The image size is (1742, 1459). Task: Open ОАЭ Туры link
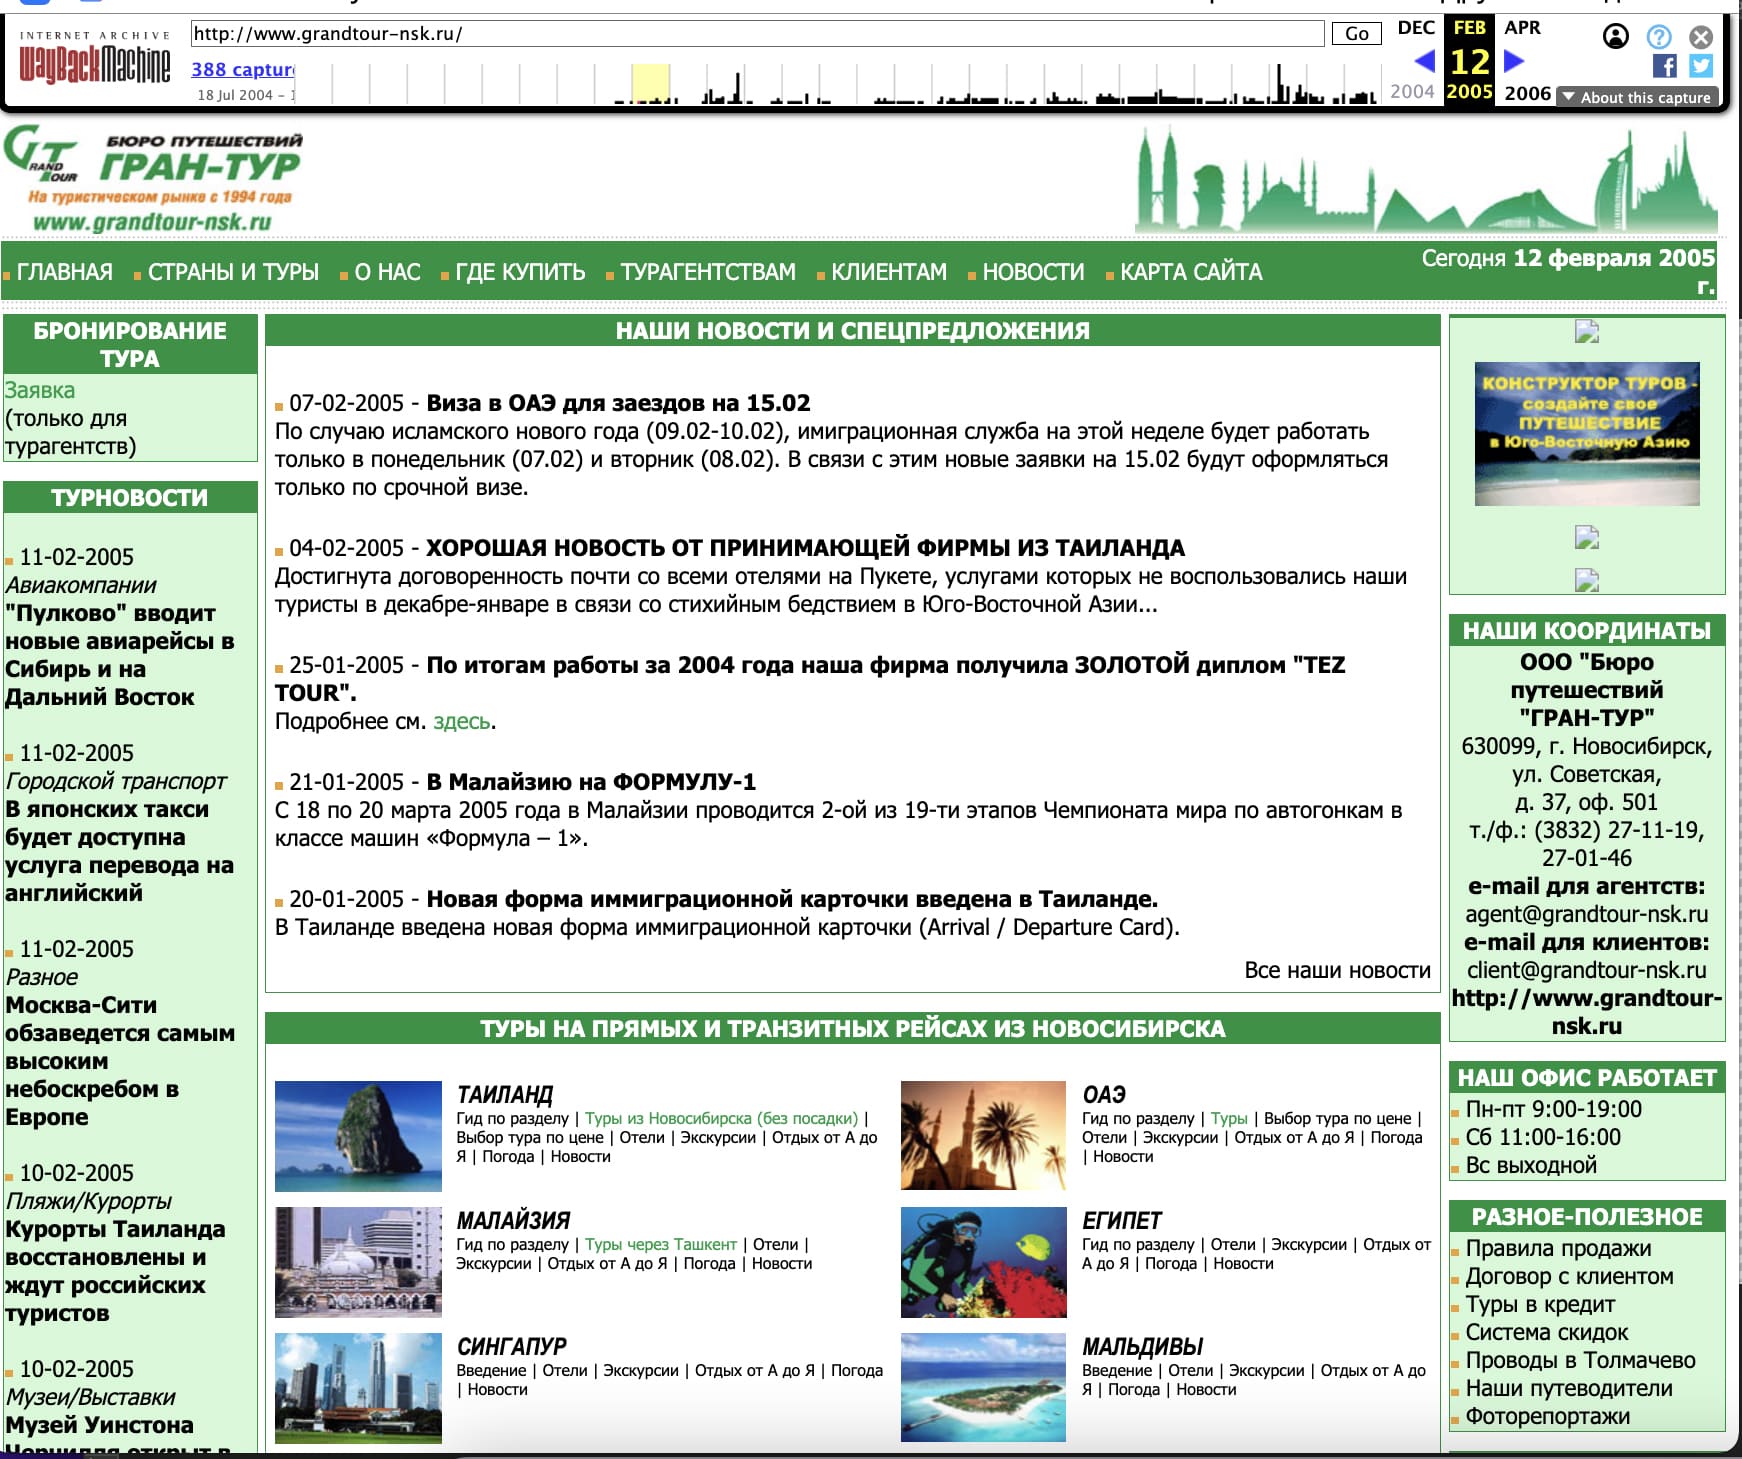pos(1229,1119)
